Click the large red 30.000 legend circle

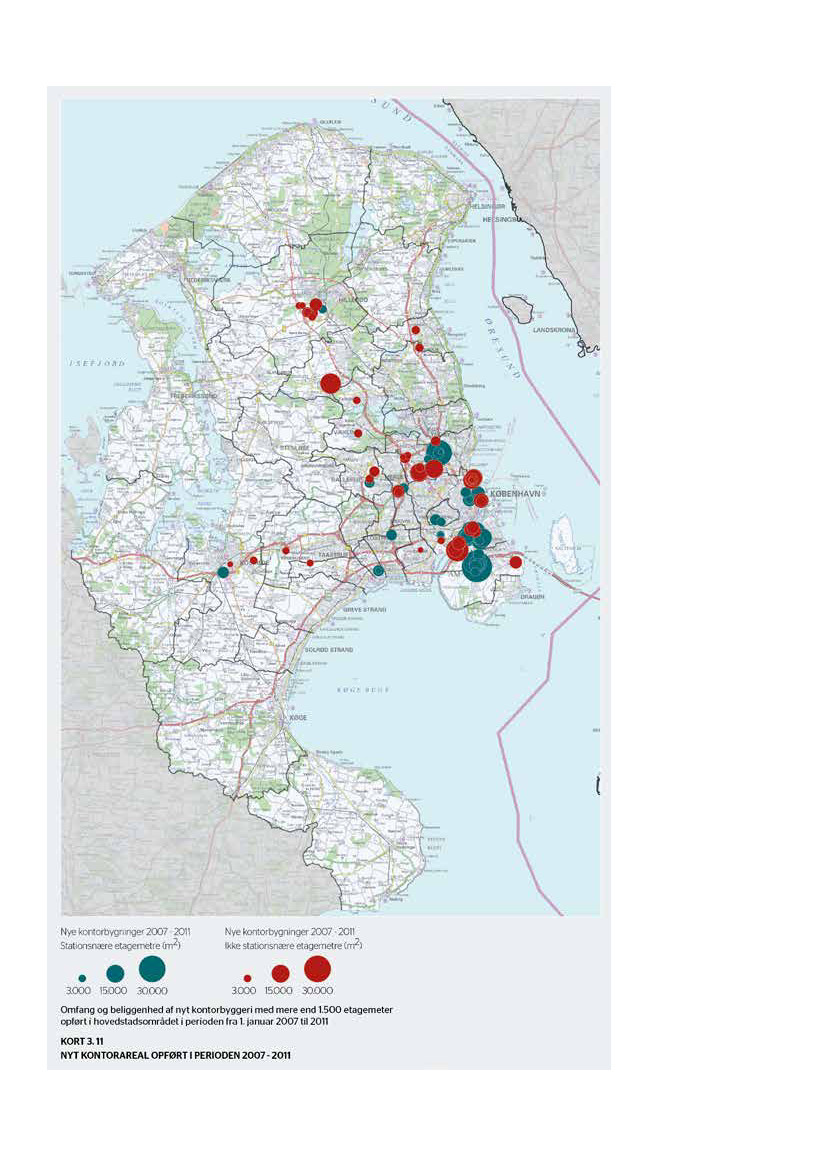(318, 968)
